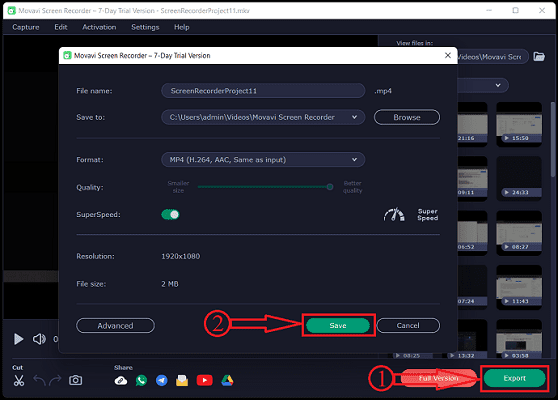558x400 pixels.
Task: Expand the dropdown behind the dialog
Action: pos(498,85)
